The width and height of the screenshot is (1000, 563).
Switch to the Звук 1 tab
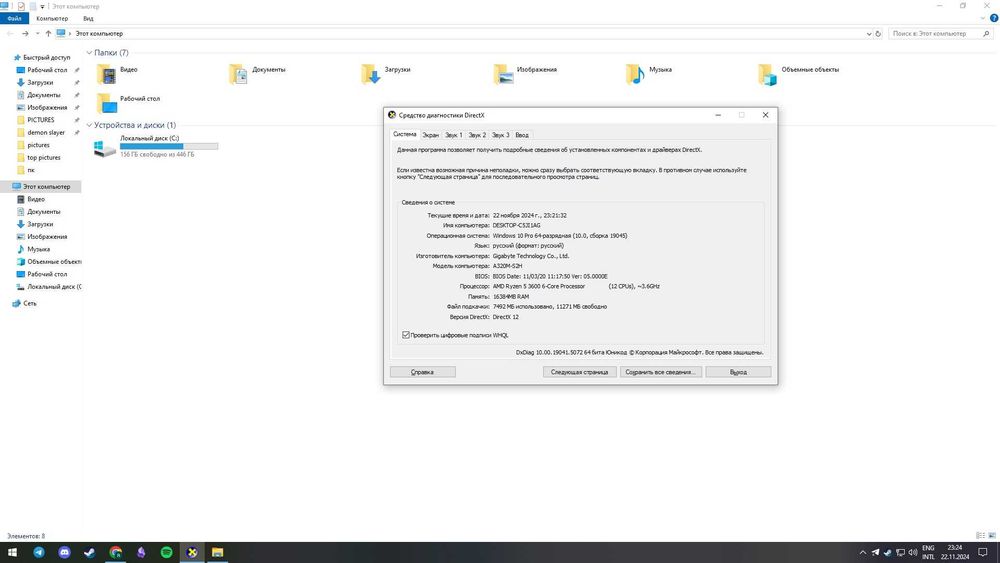click(x=453, y=135)
